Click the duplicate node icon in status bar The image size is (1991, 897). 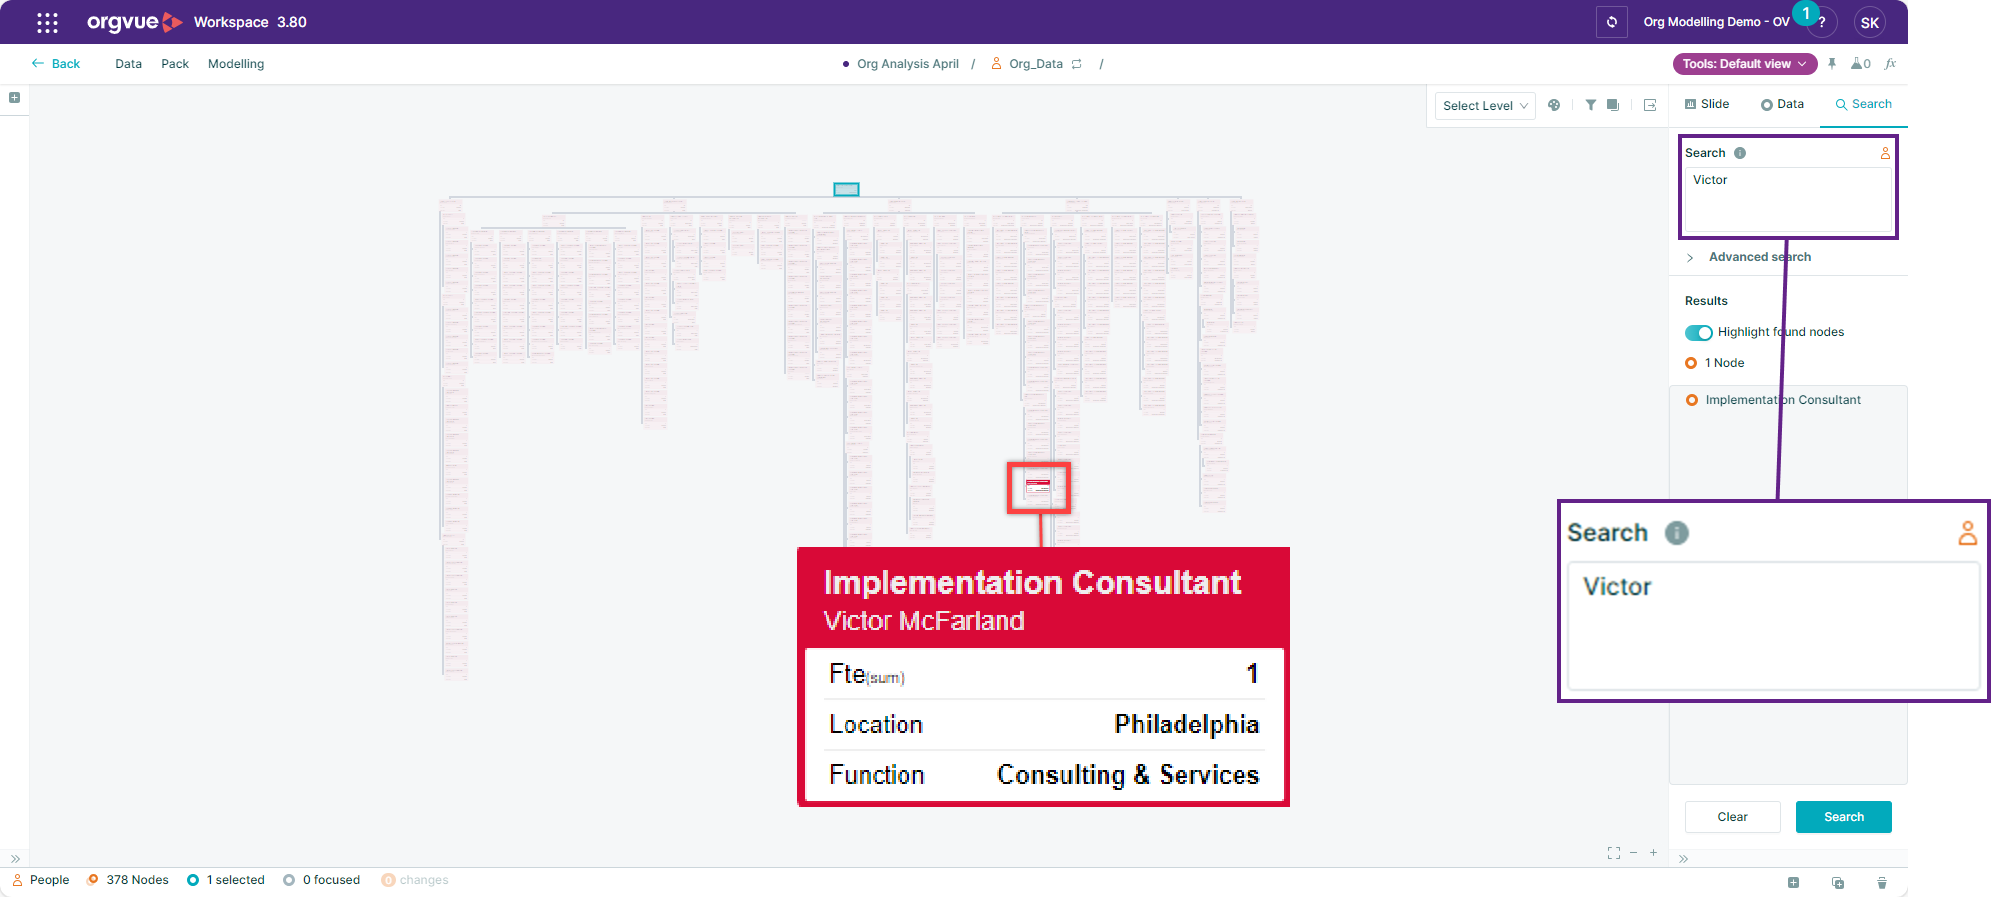click(1838, 883)
